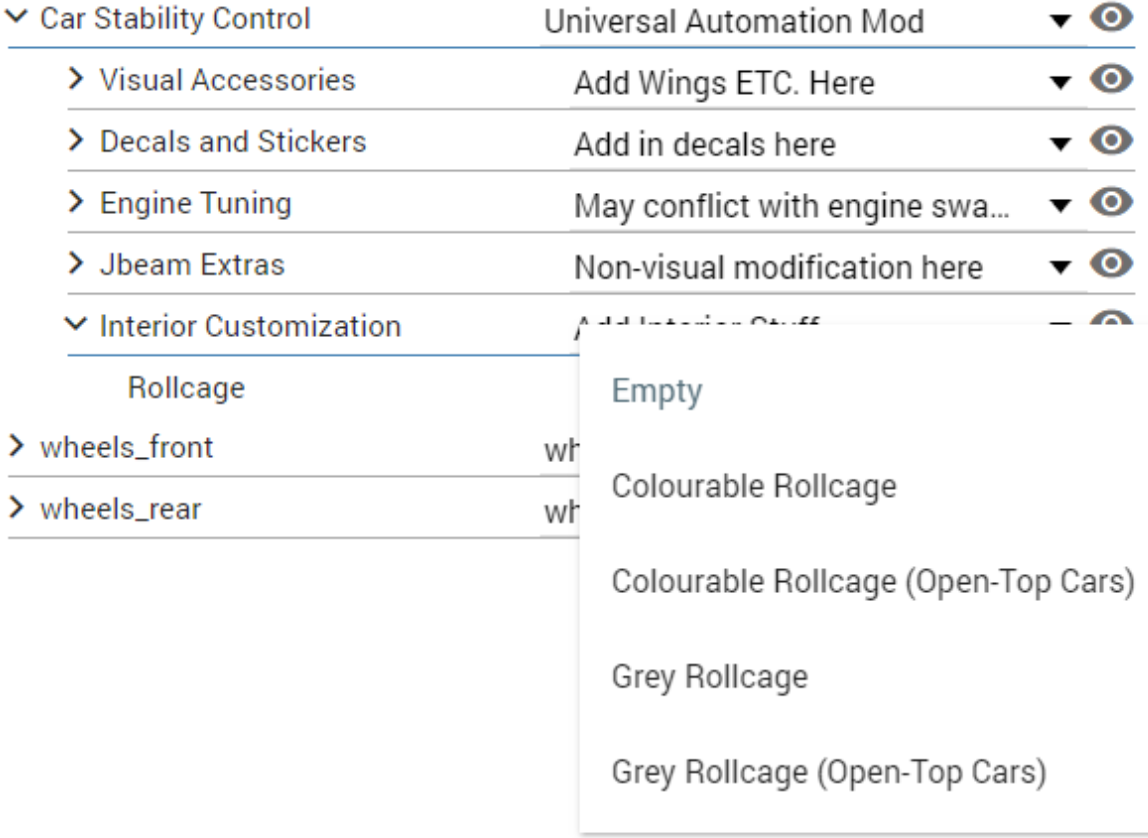Select Empty from the rollcage options

[657, 391]
